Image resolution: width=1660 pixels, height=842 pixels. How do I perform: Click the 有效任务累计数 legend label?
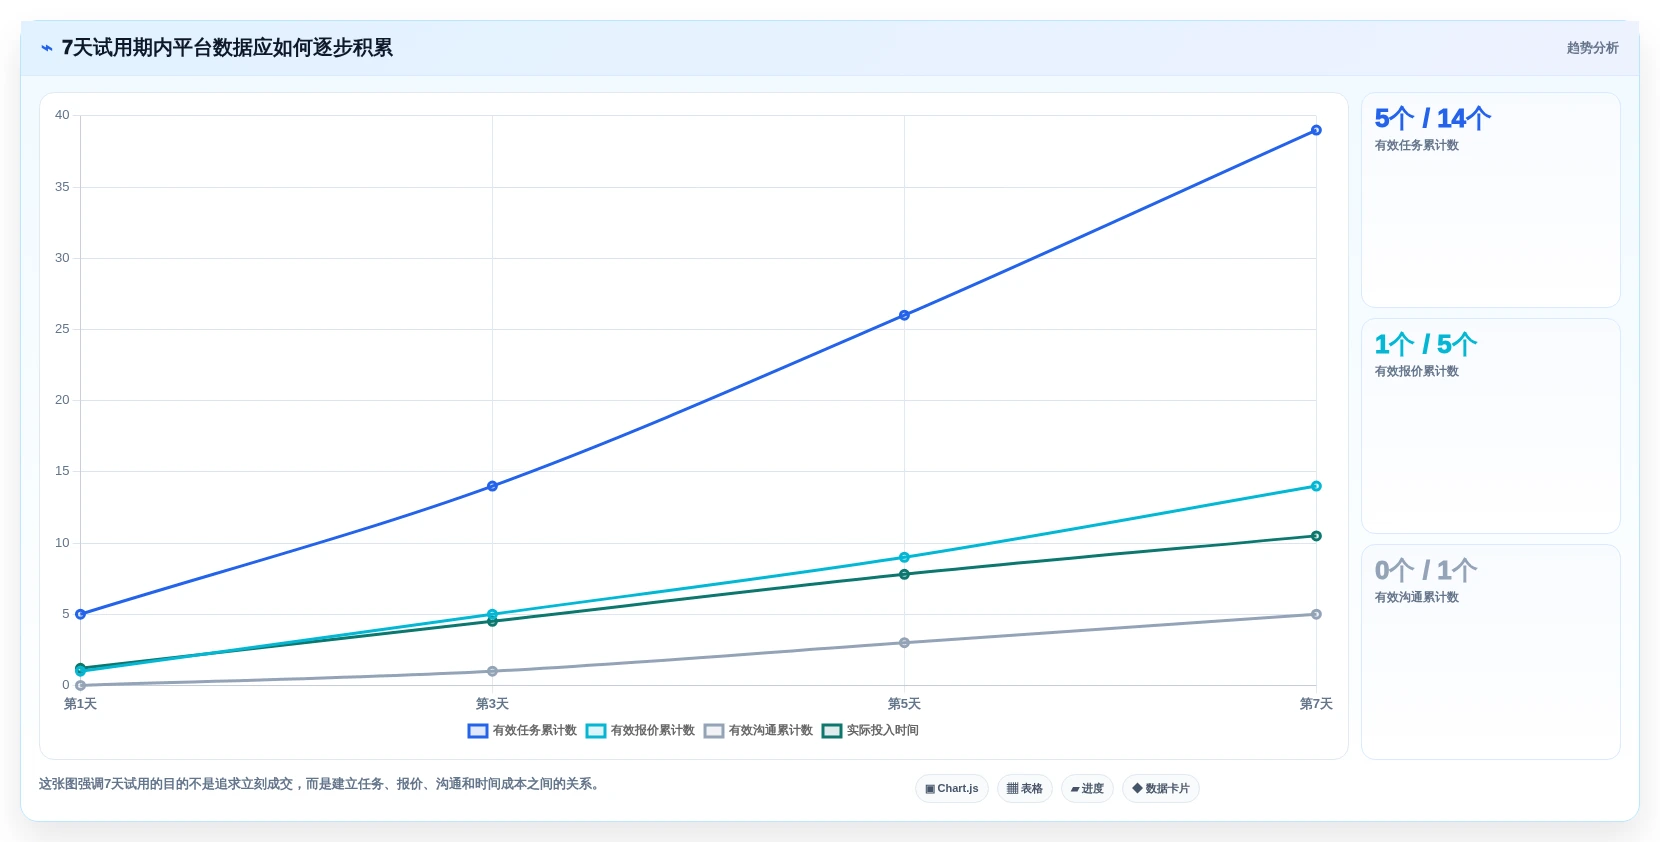coord(535,731)
